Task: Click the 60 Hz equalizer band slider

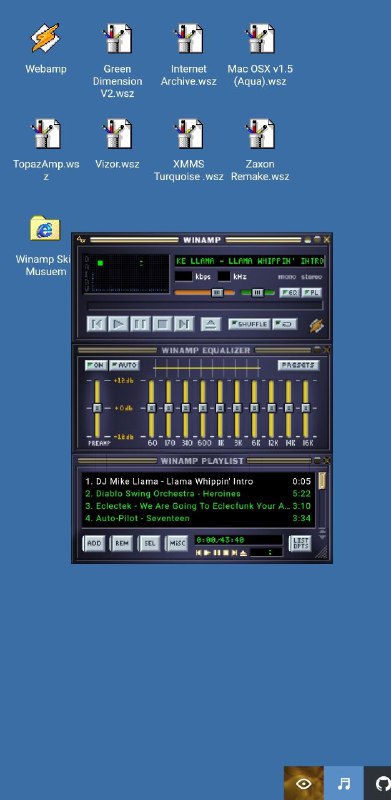Action: coord(151,408)
